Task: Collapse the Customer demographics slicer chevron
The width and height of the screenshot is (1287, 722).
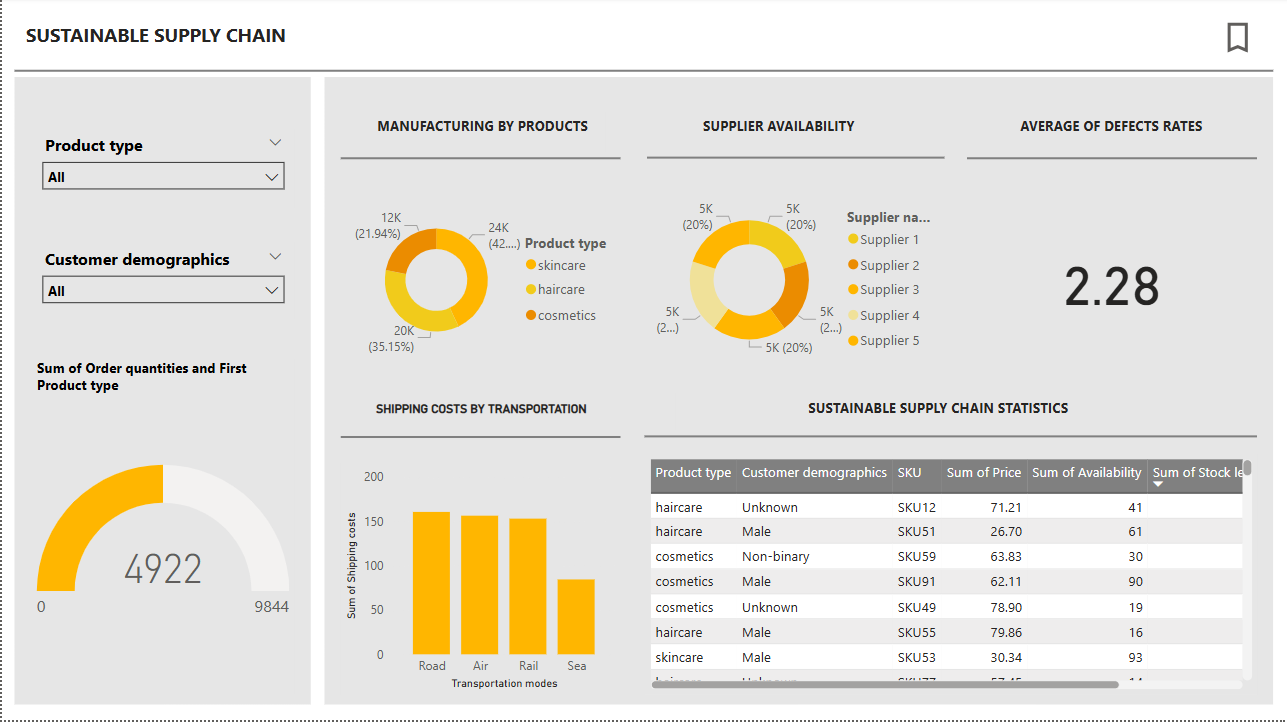Action: pos(275,256)
